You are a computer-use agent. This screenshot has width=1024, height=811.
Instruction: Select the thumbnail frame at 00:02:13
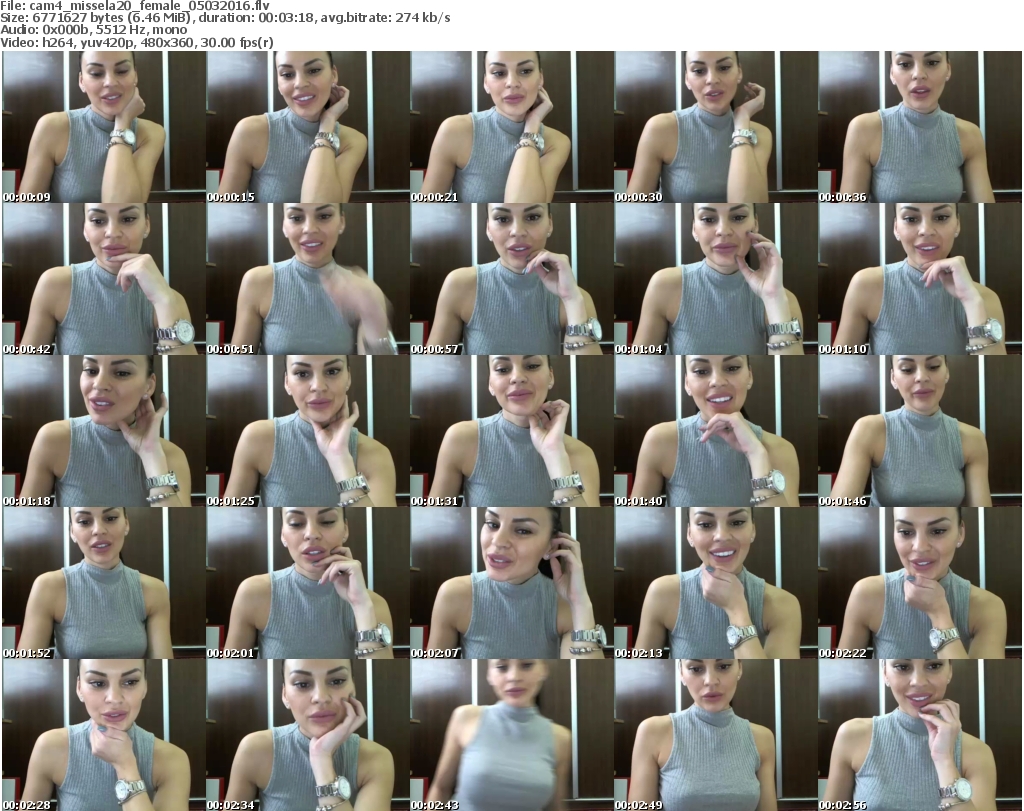tap(716, 583)
